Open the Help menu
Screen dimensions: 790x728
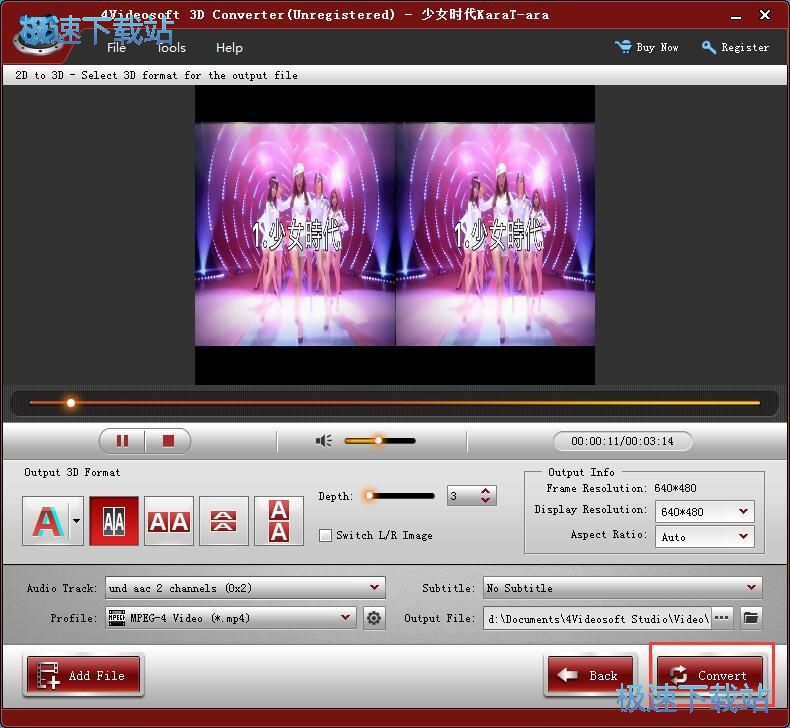click(229, 48)
